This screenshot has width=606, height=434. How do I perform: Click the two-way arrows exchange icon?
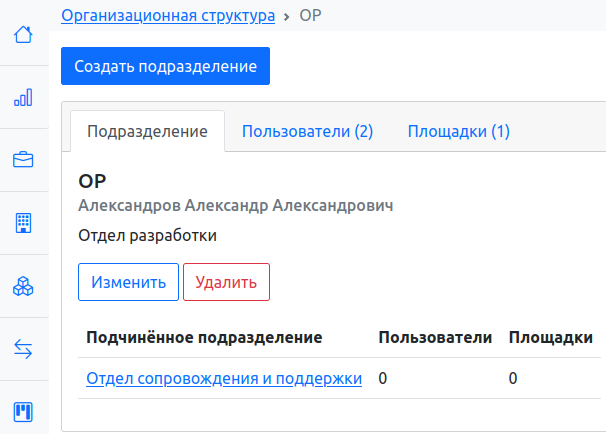[23, 349]
